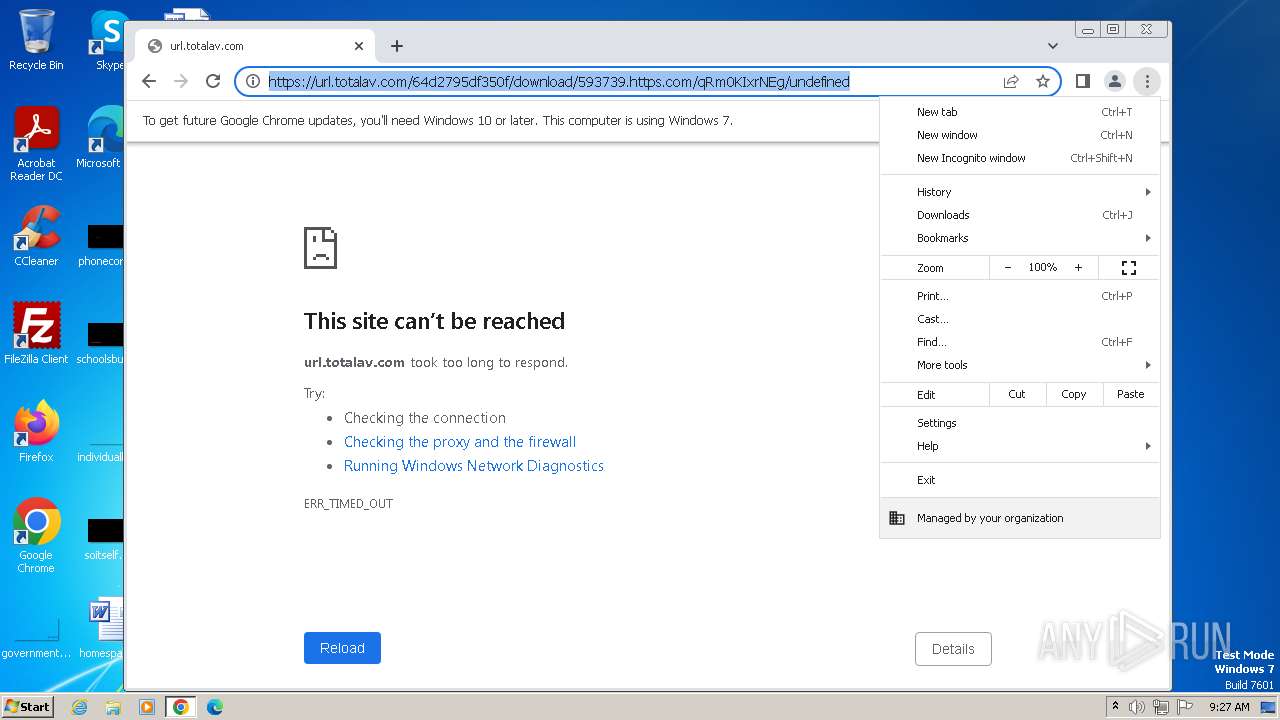Click the Windows Start button

click(x=27, y=706)
